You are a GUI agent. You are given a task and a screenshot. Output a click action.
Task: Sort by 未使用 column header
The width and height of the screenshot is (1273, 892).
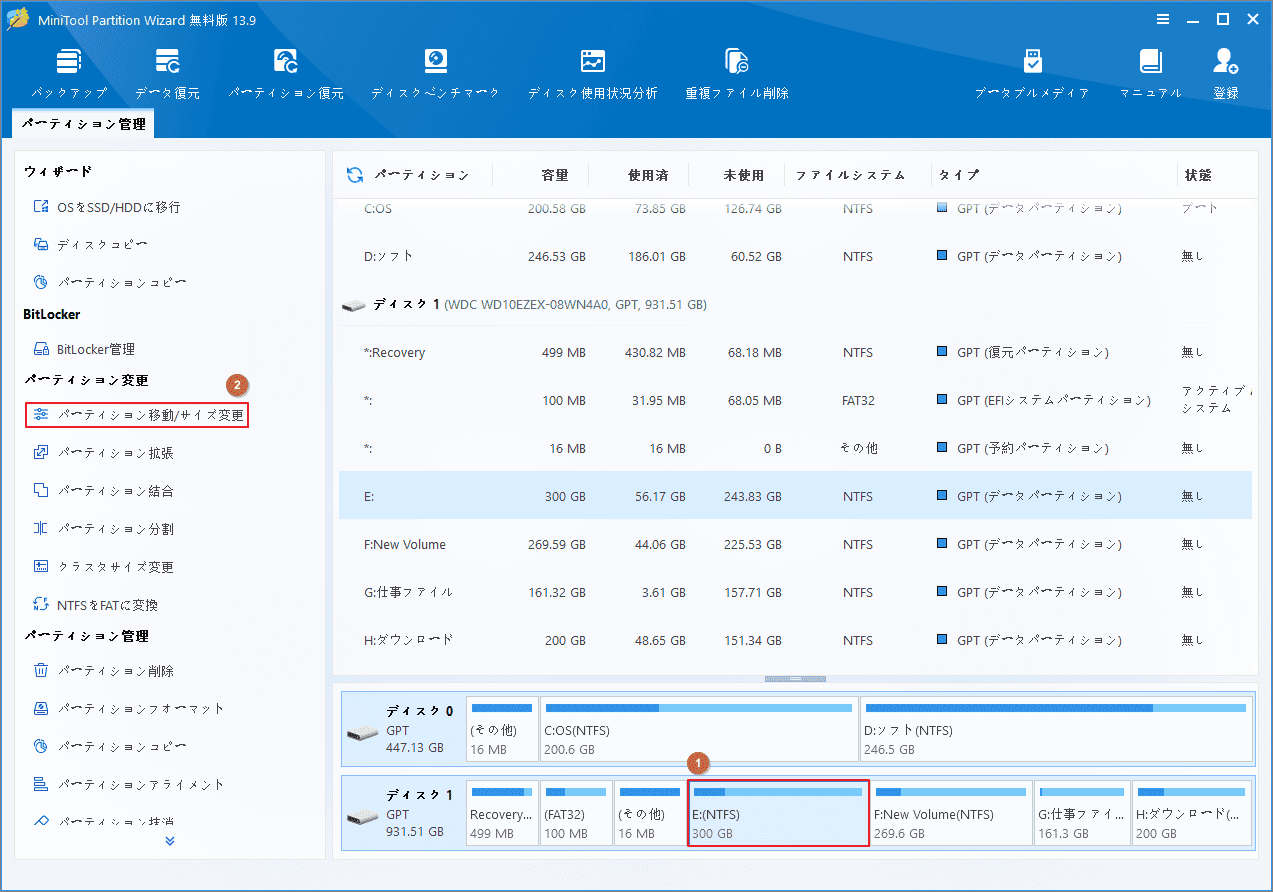[744, 175]
